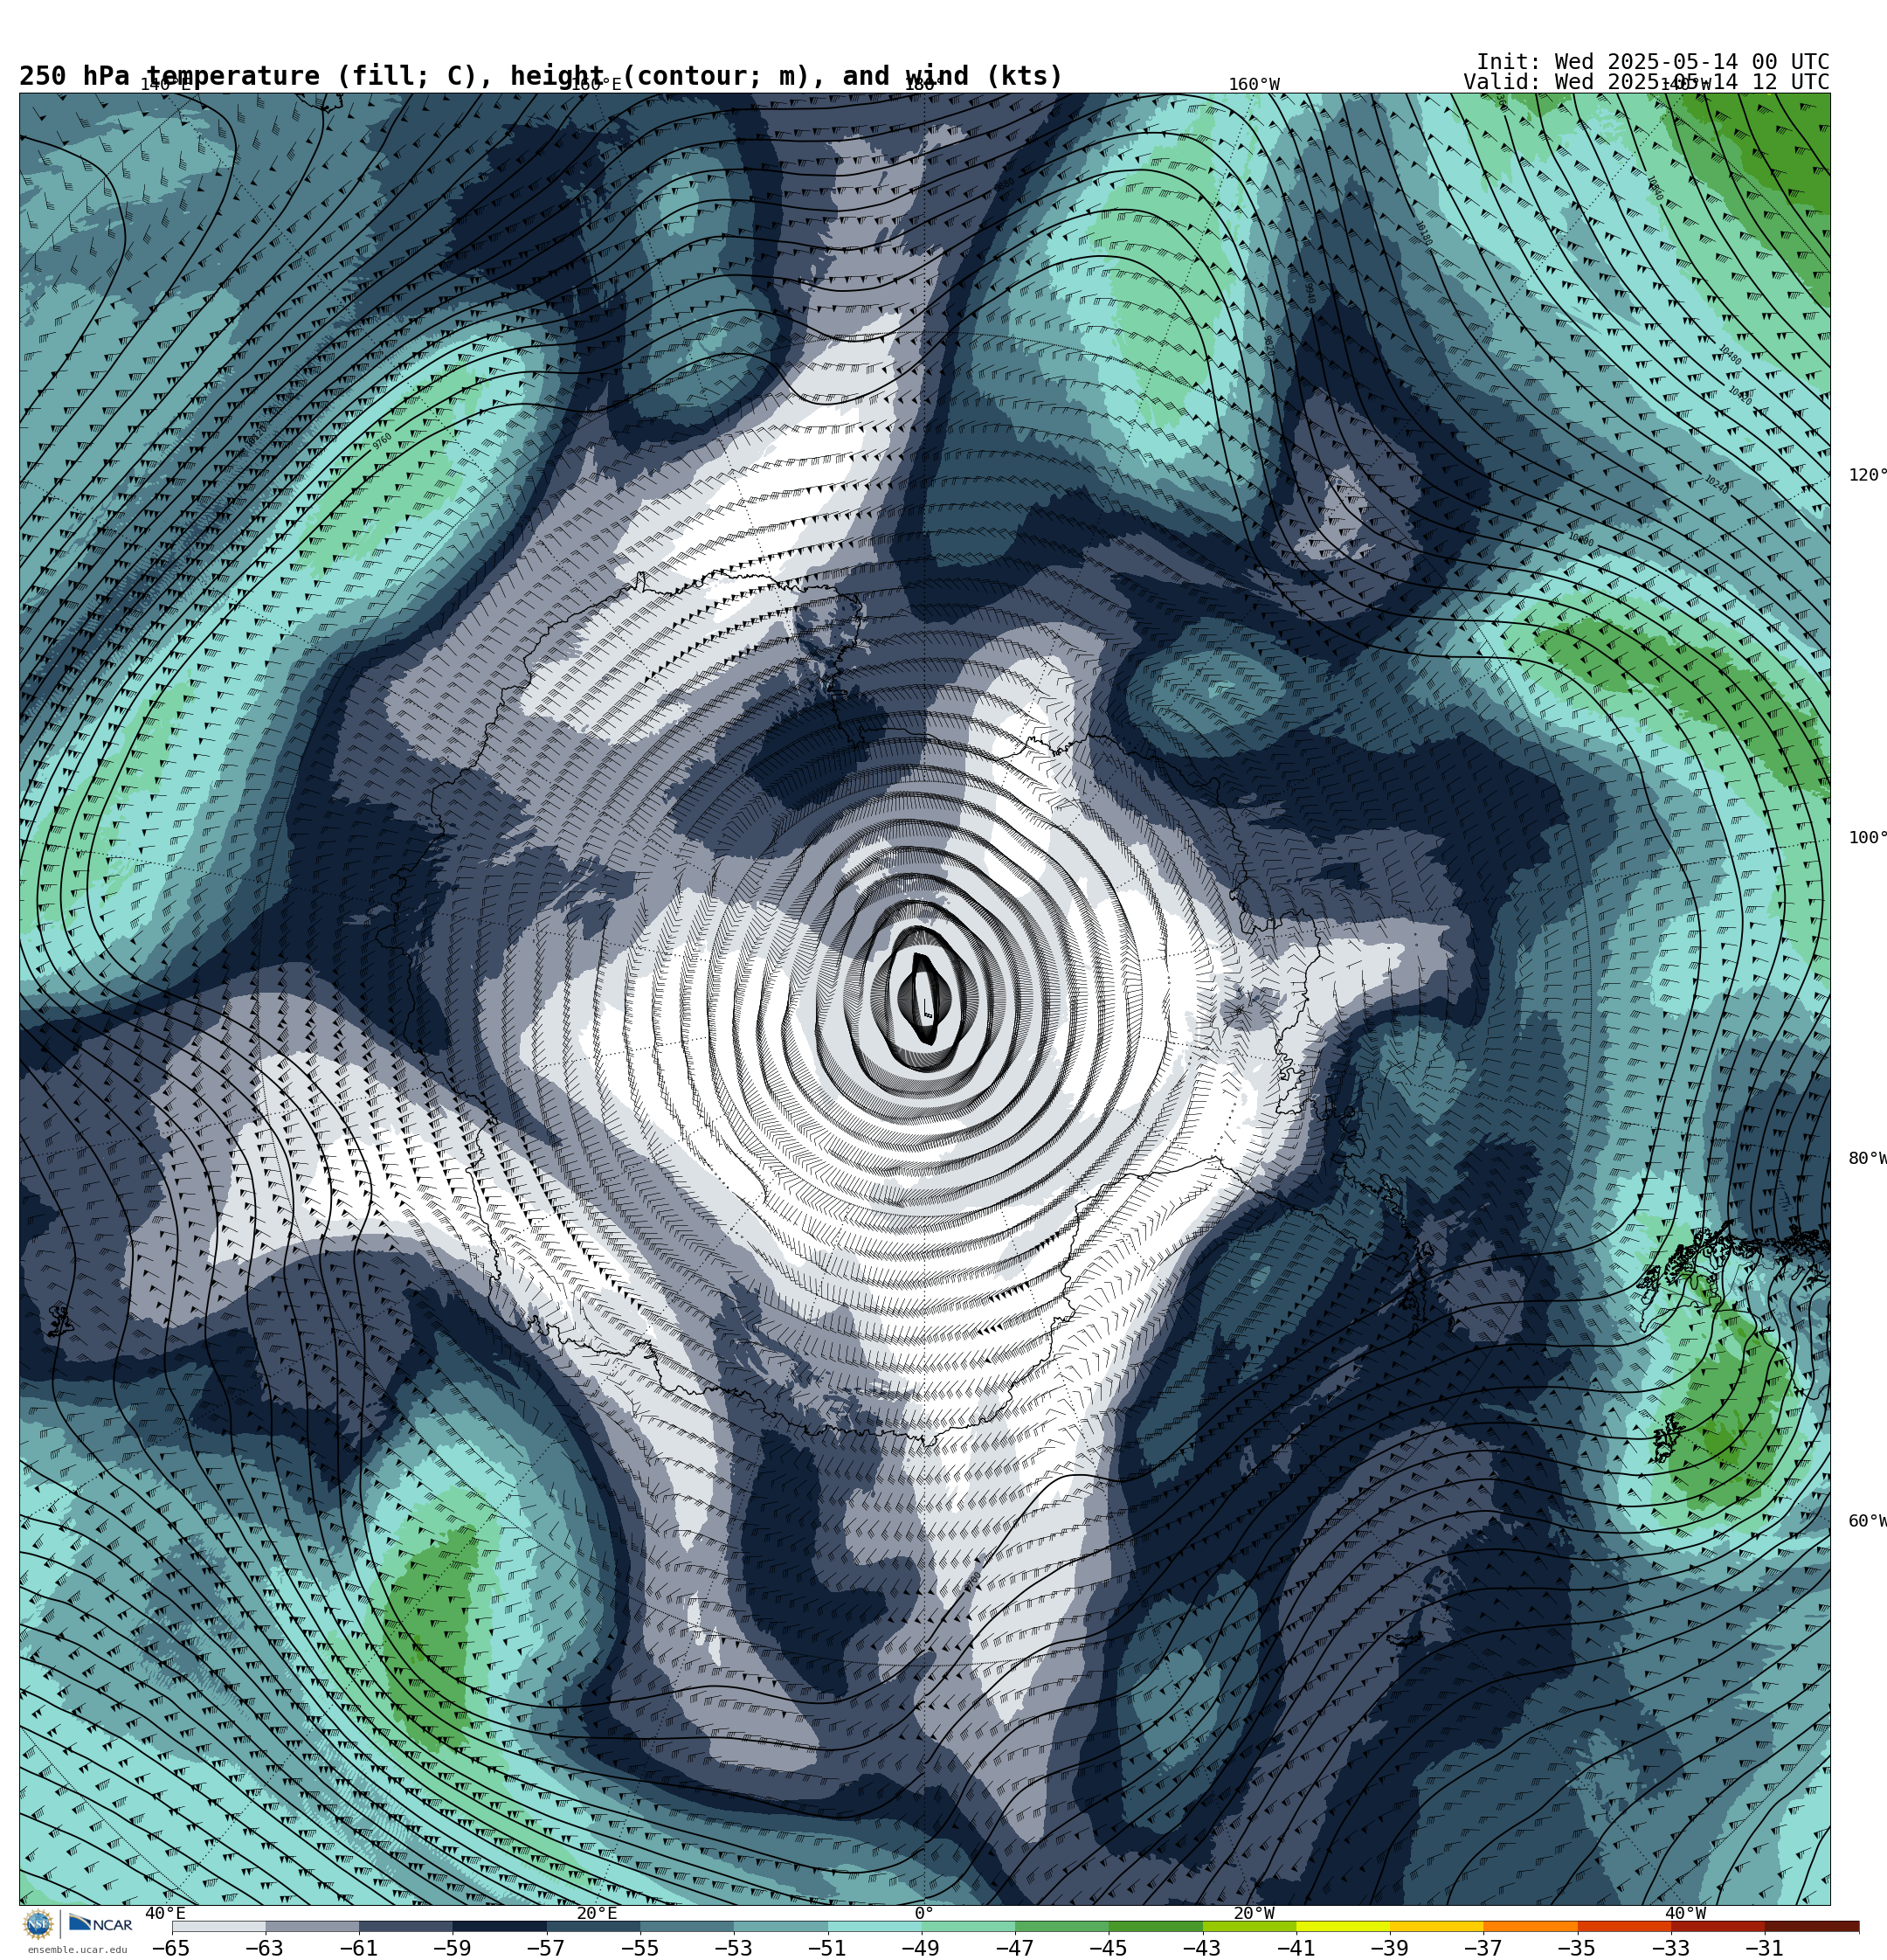Pick the red-orange swatch between -35 and -33
This screenshot has height=1960, width=1887.
[1625, 1926]
